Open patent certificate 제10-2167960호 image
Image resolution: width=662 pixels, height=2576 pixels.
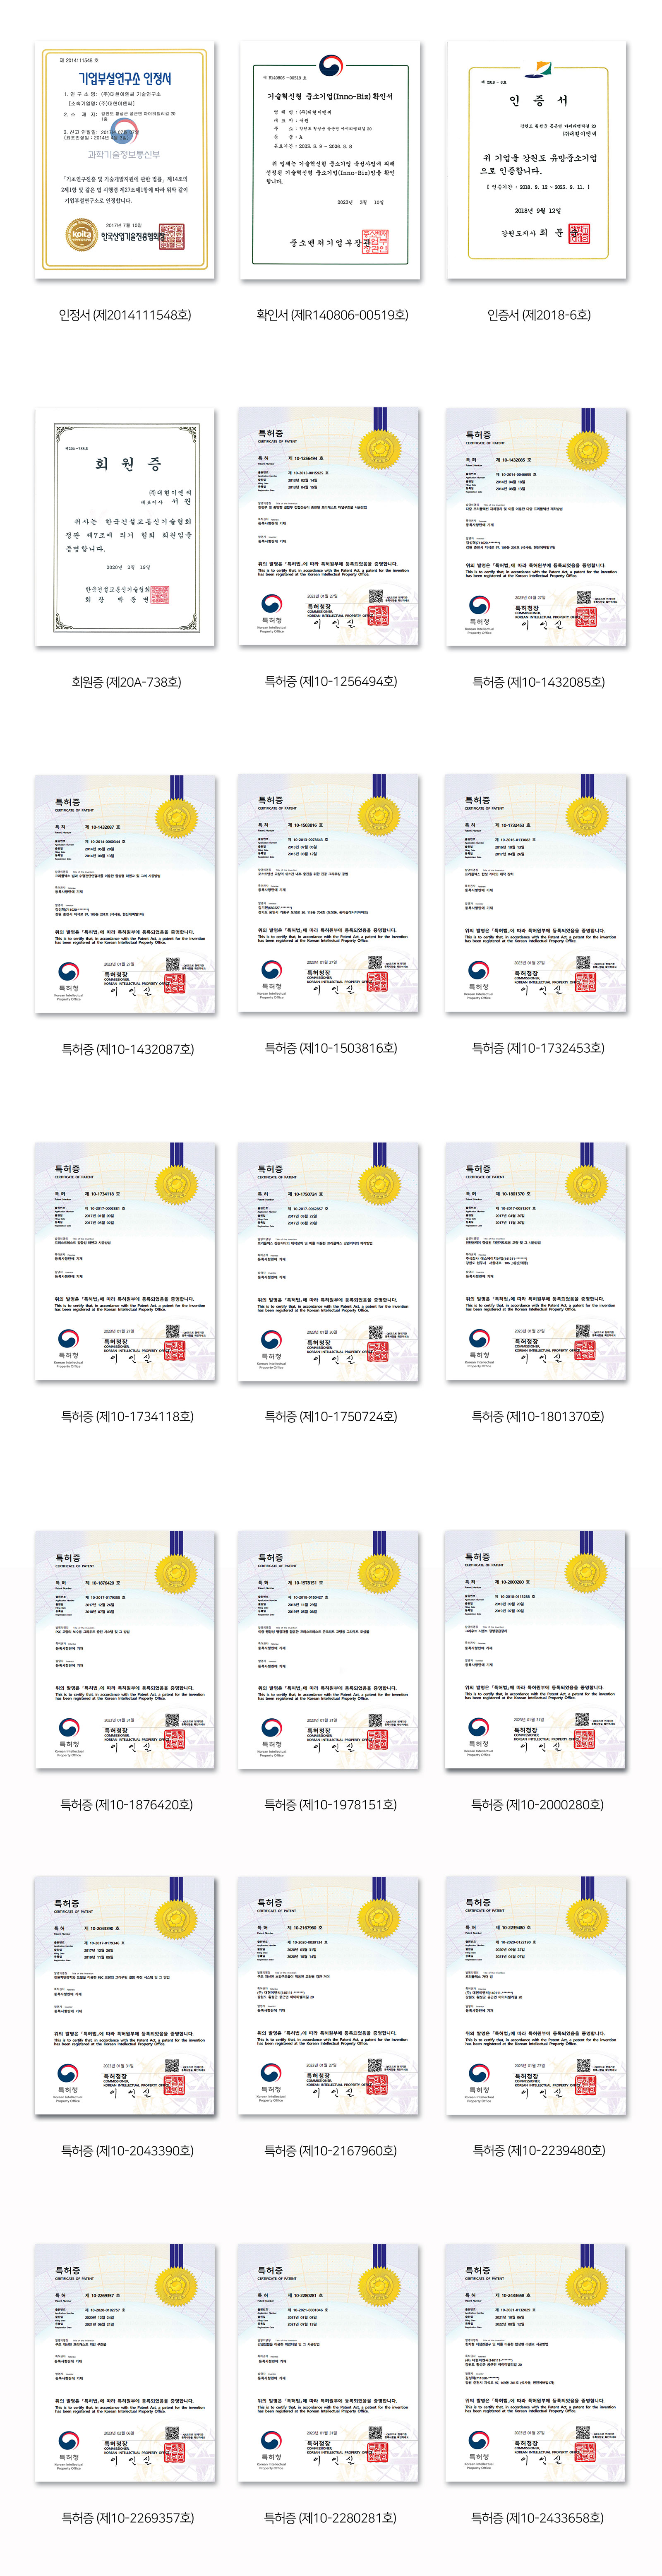click(329, 1996)
